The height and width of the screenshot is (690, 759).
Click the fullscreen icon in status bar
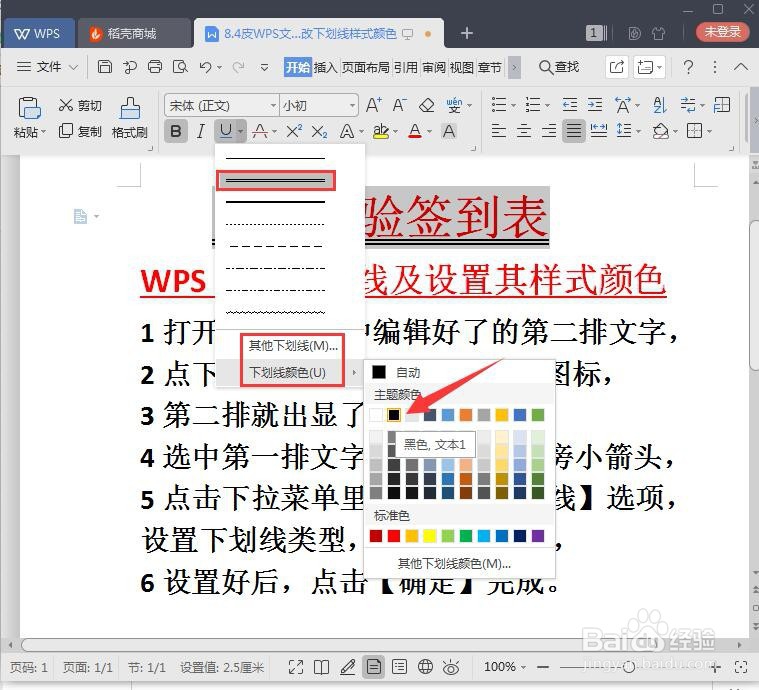pos(296,667)
